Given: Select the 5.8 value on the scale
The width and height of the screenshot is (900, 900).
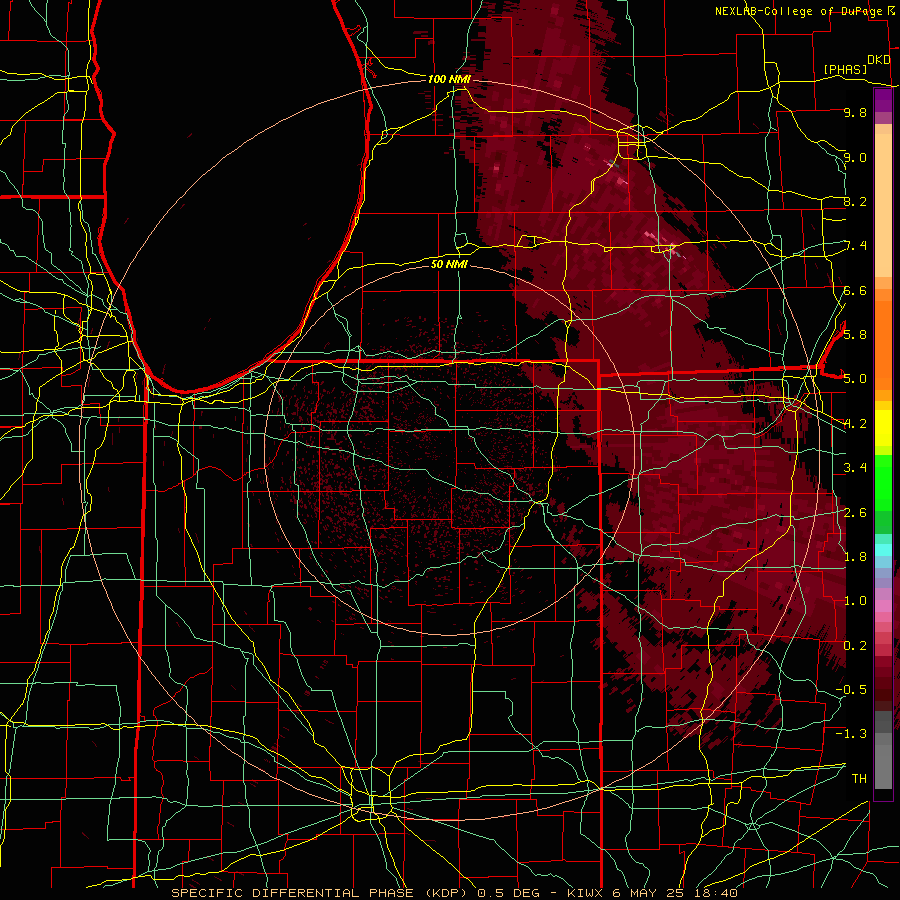Looking at the screenshot, I should tap(855, 334).
